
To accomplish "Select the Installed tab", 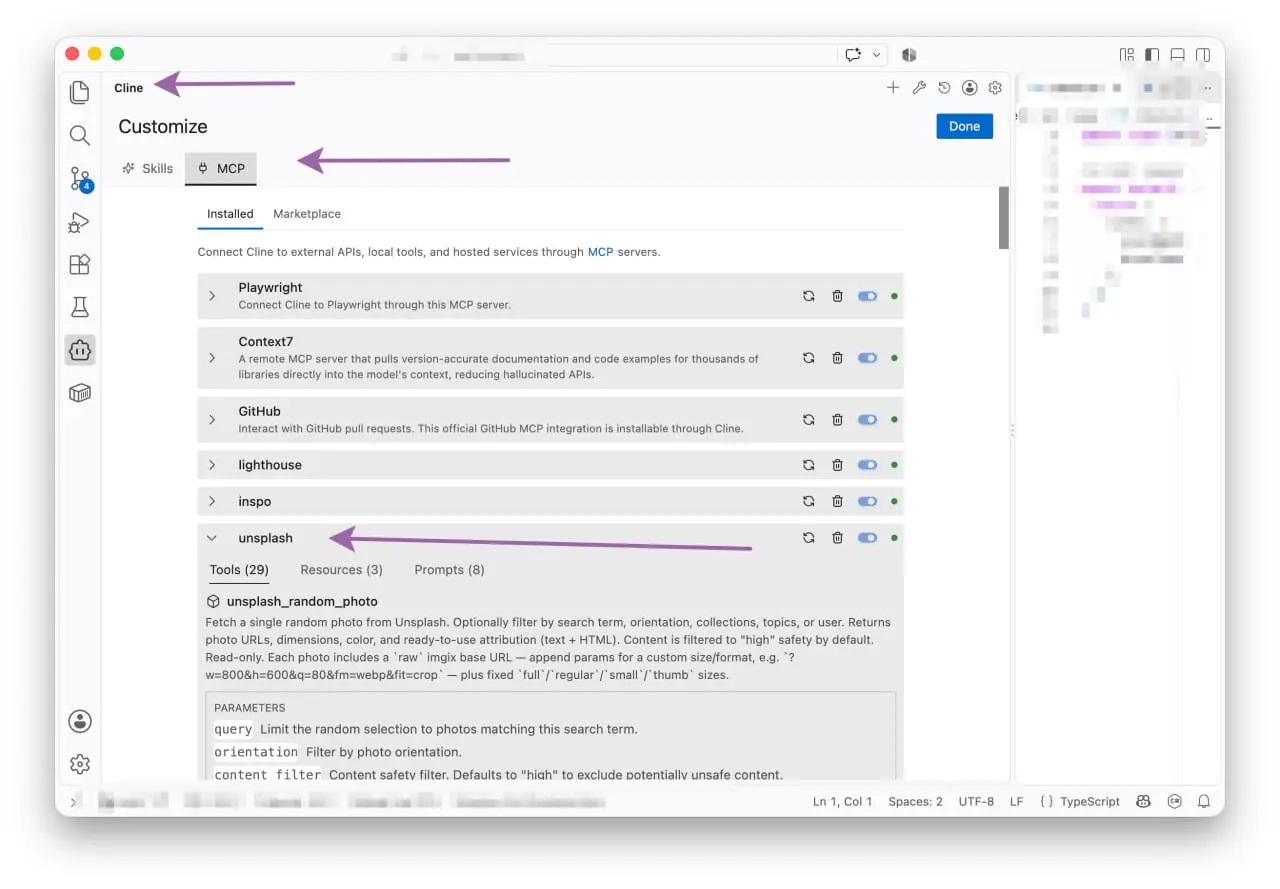I will pyautogui.click(x=230, y=214).
